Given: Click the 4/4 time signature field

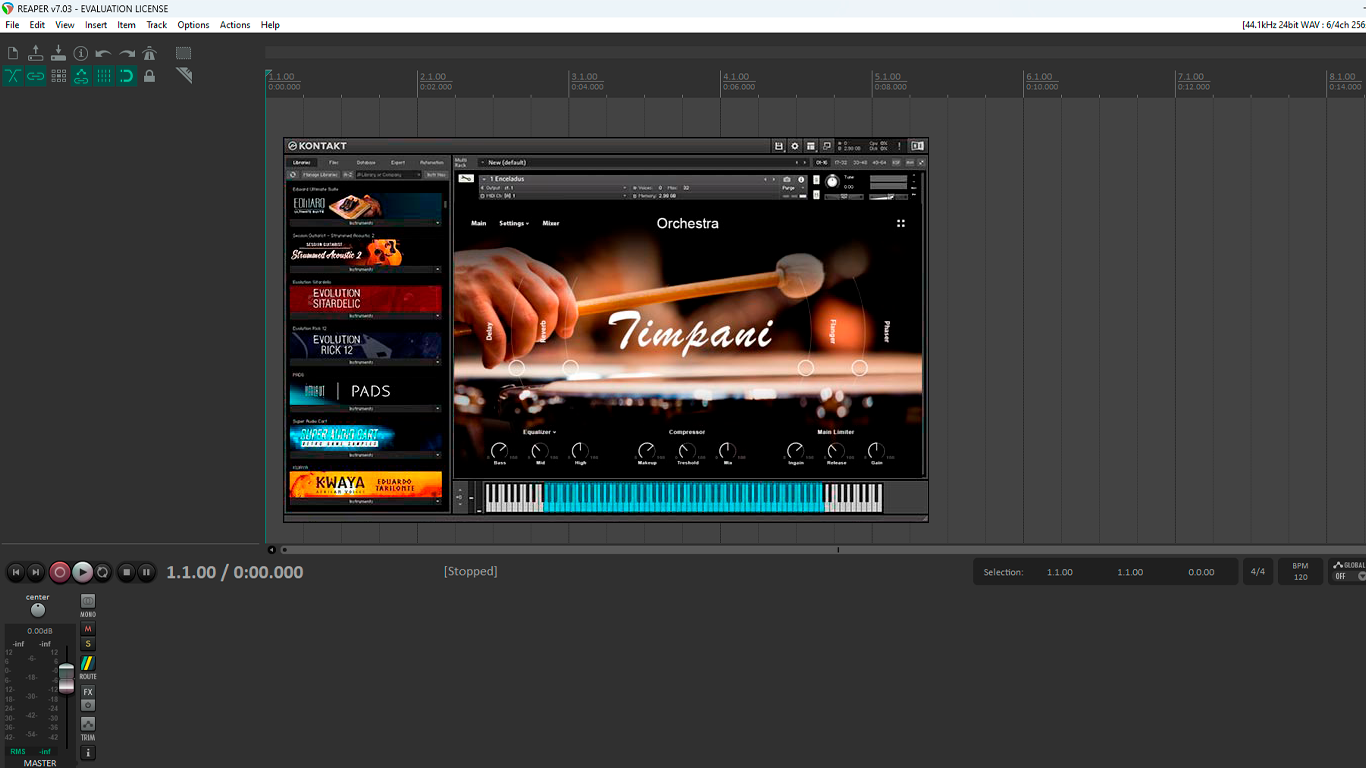Looking at the screenshot, I should pos(1258,572).
